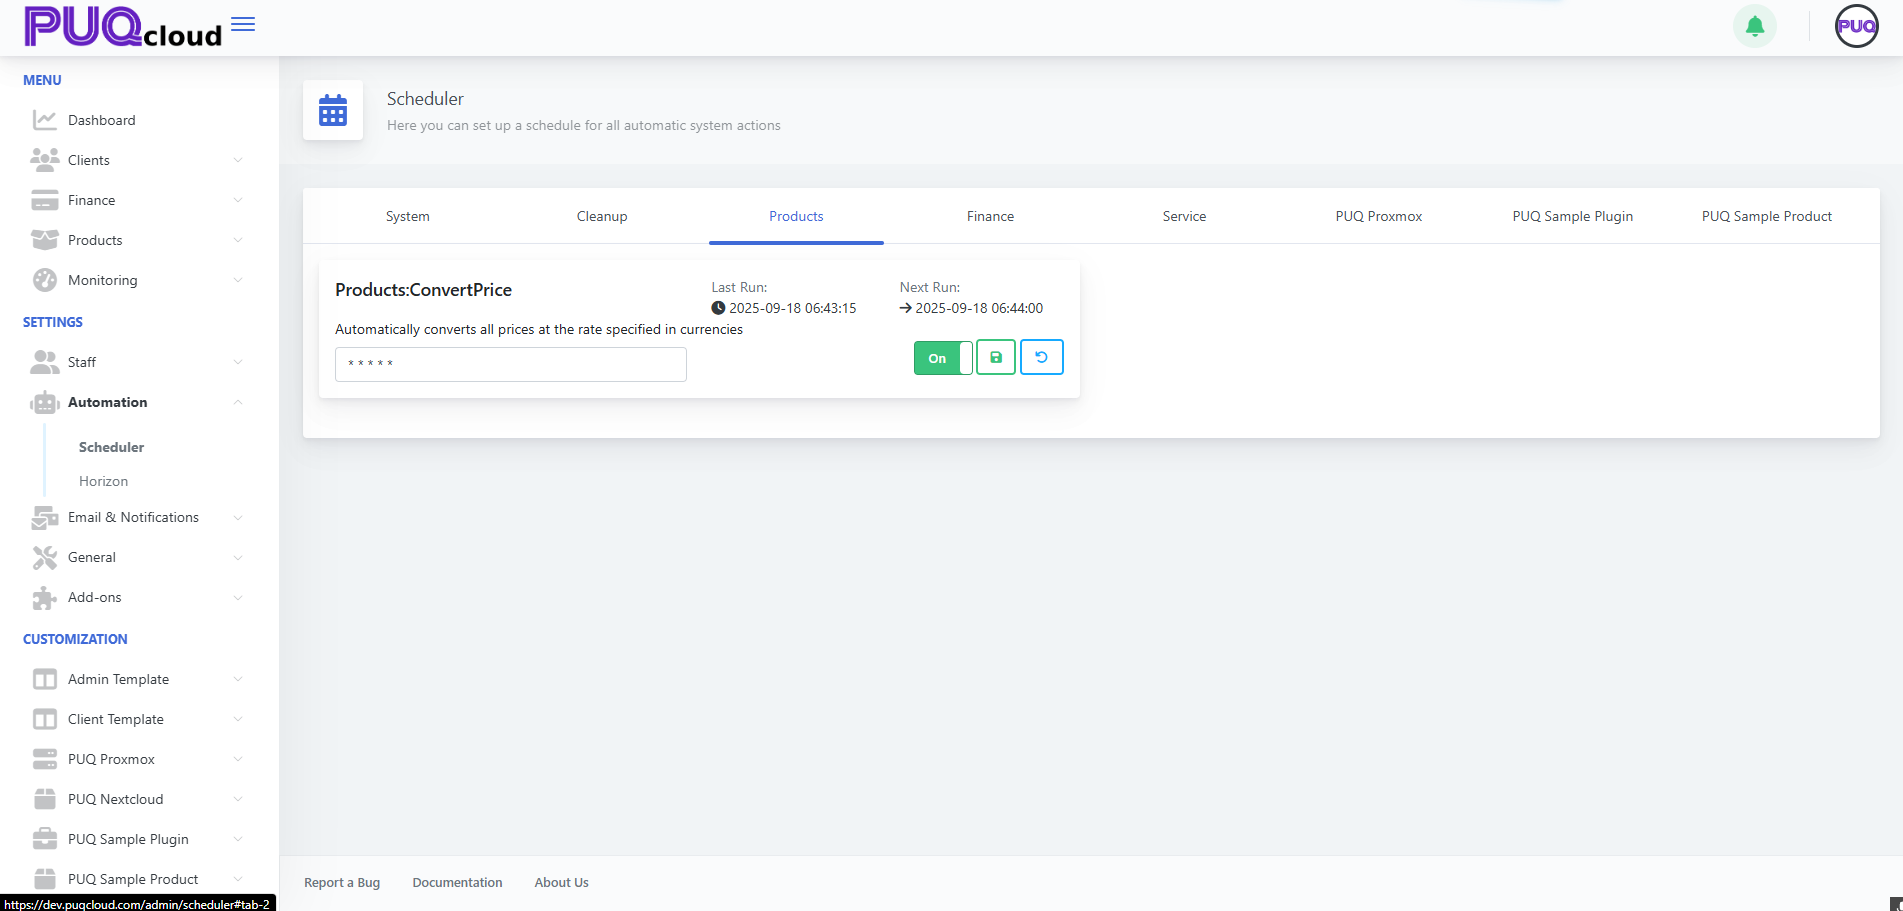Click the Dashboard chart icon
This screenshot has width=1903, height=911.
[45, 120]
